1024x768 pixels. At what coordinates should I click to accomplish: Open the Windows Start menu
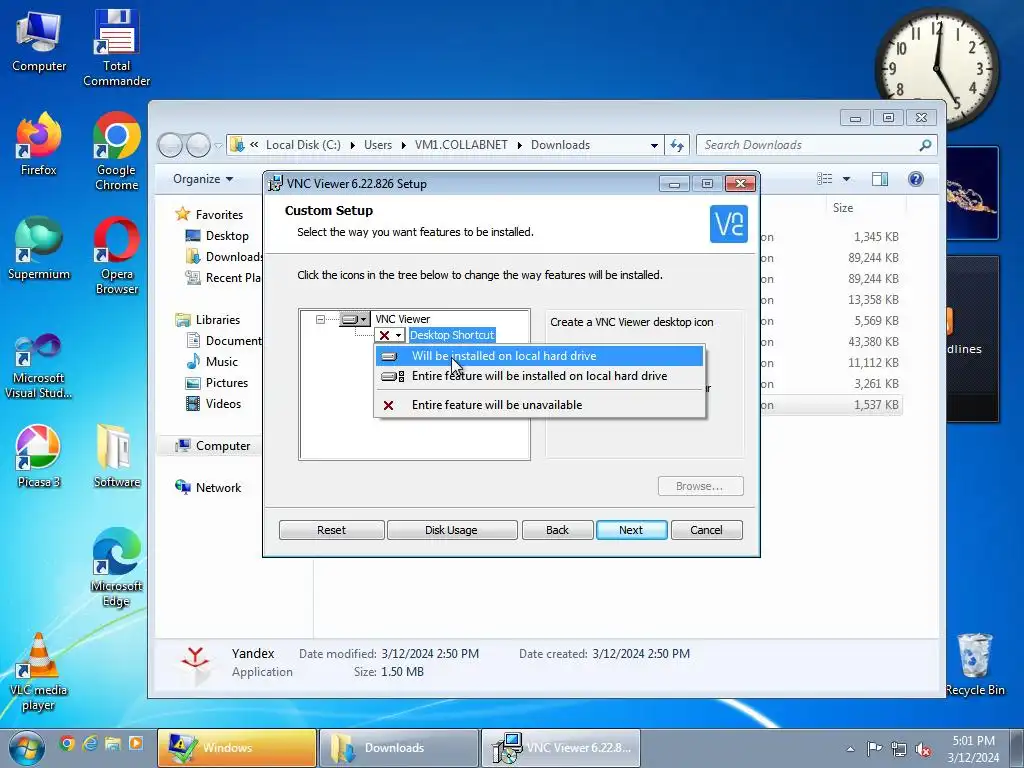[26, 748]
